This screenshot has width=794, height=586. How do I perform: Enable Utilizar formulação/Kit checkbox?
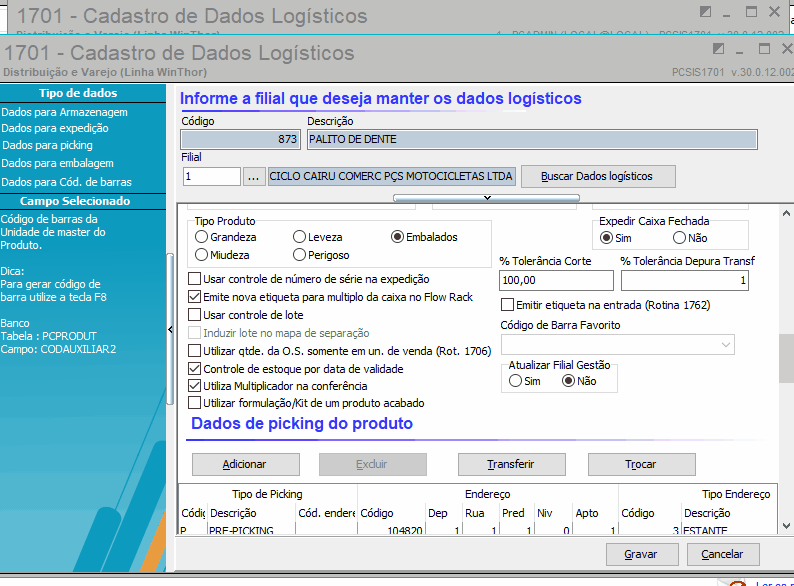pyautogui.click(x=194, y=403)
